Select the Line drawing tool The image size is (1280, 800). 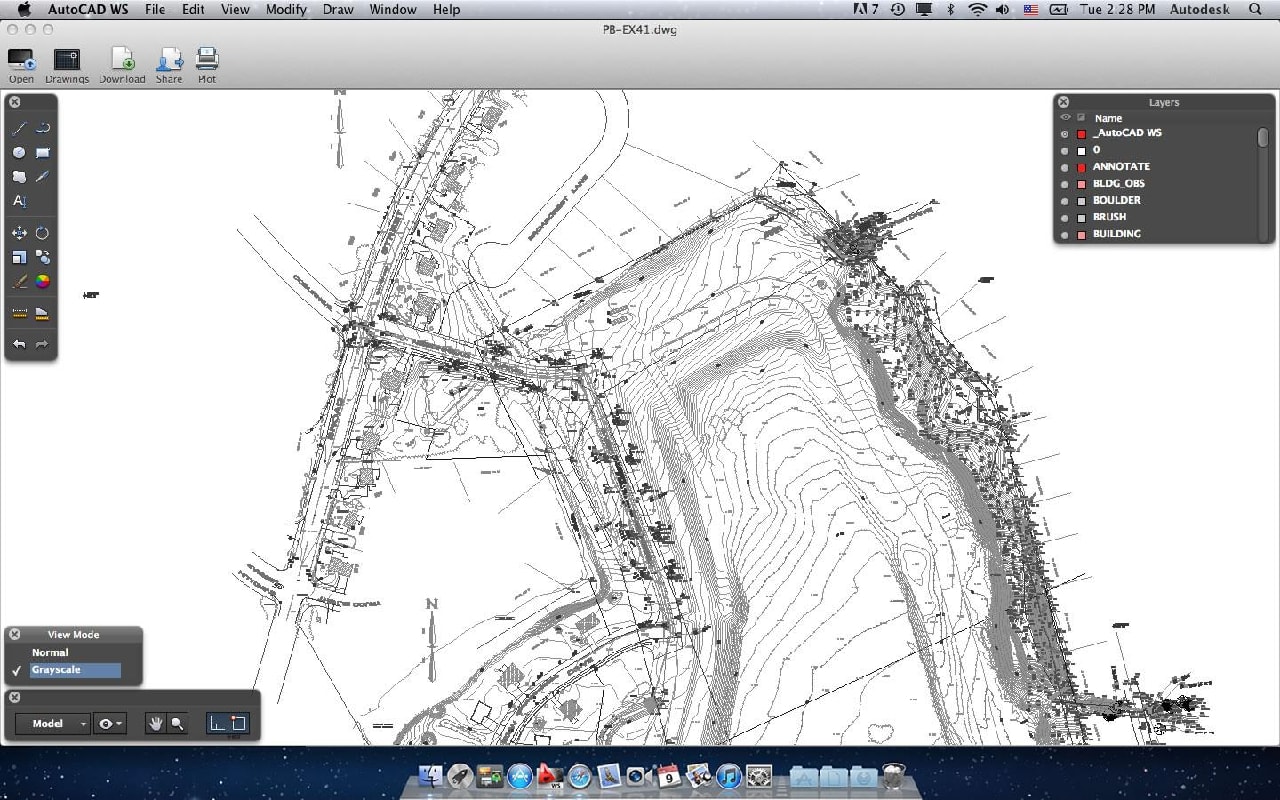pos(18,128)
